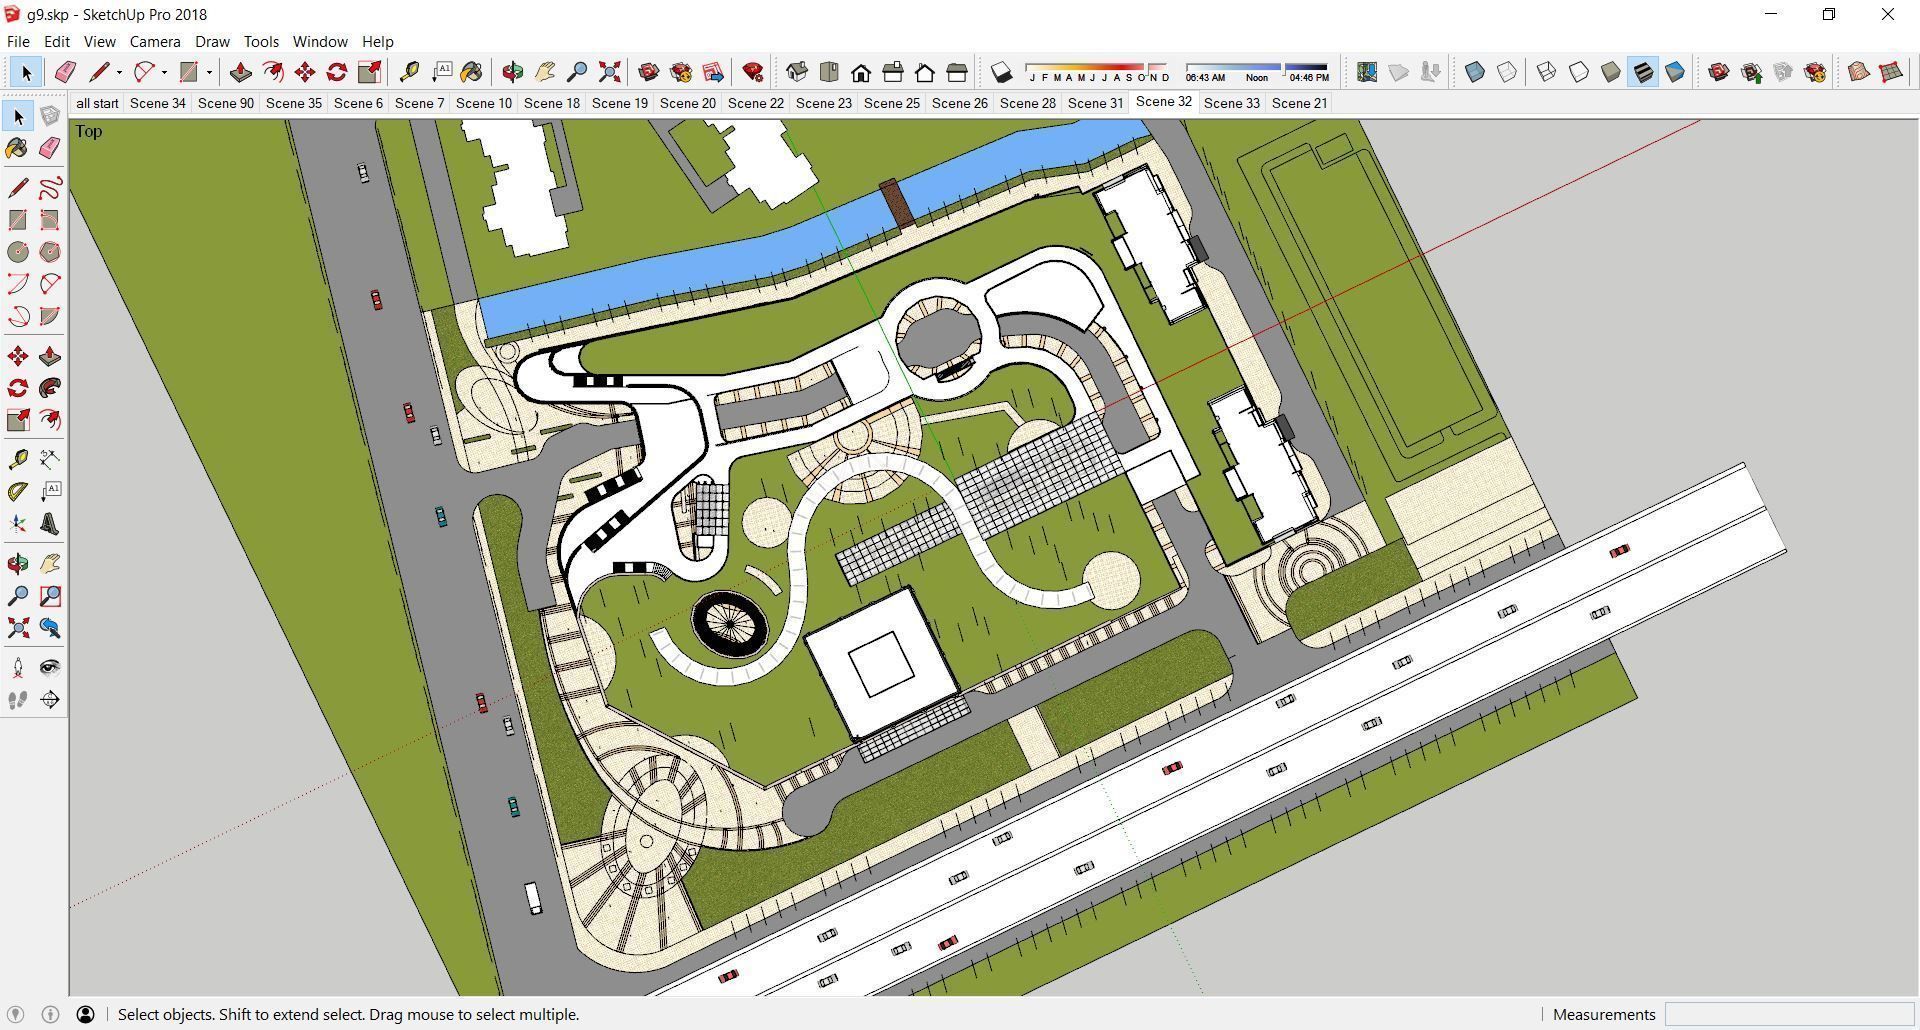Switch to Iso view icon
This screenshot has width=1920, height=1030.
(x=797, y=72)
